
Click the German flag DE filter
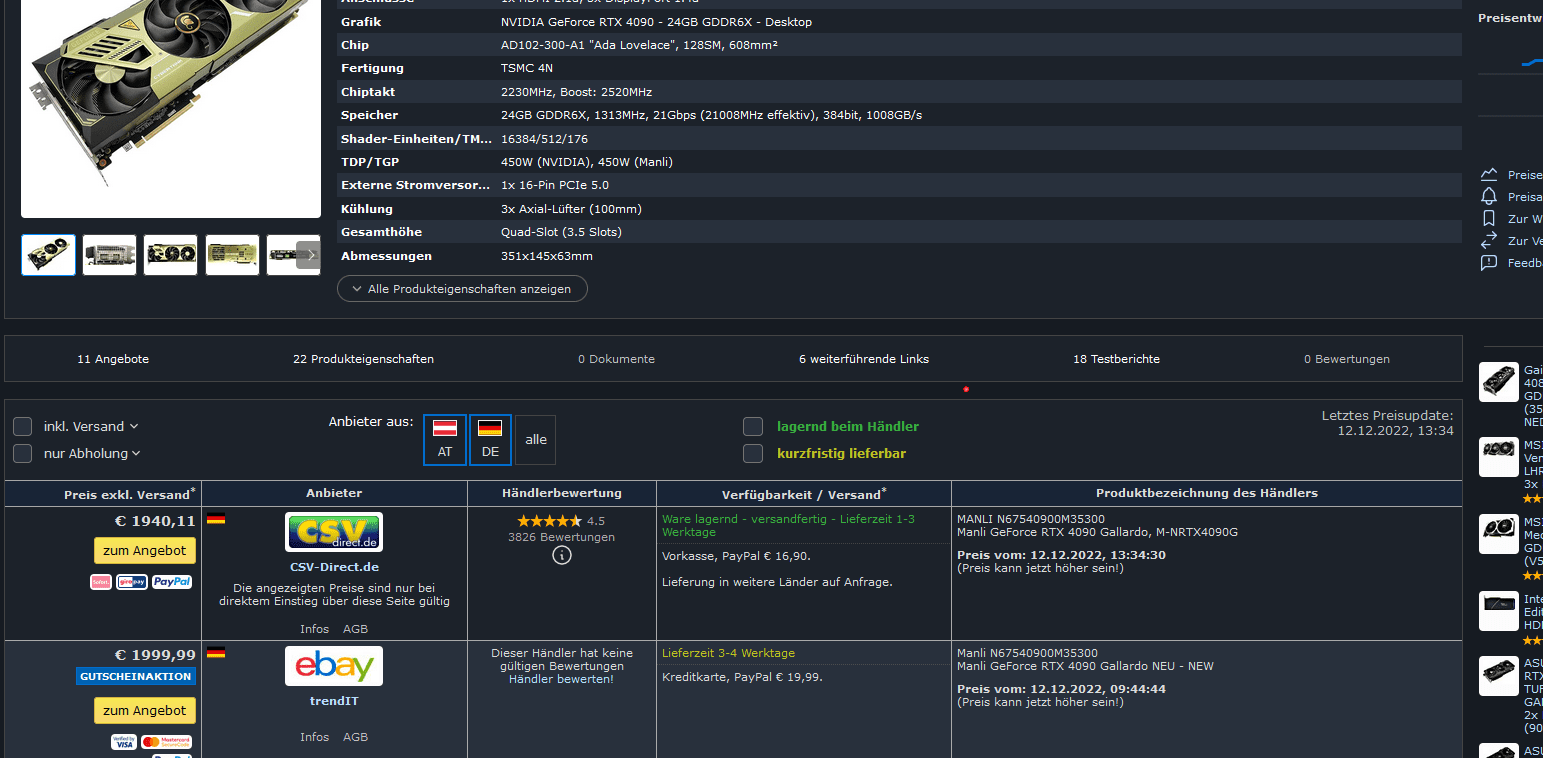pos(490,440)
